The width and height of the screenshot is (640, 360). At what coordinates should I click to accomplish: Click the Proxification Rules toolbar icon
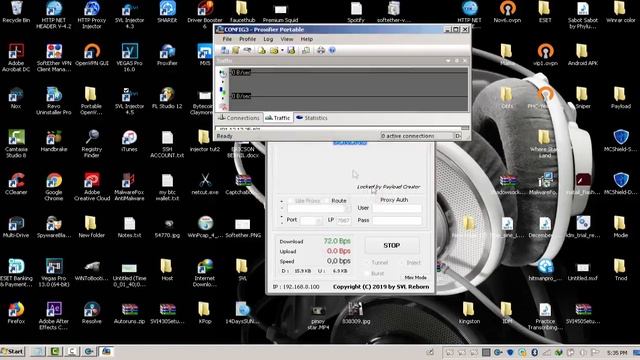click(x=236, y=50)
